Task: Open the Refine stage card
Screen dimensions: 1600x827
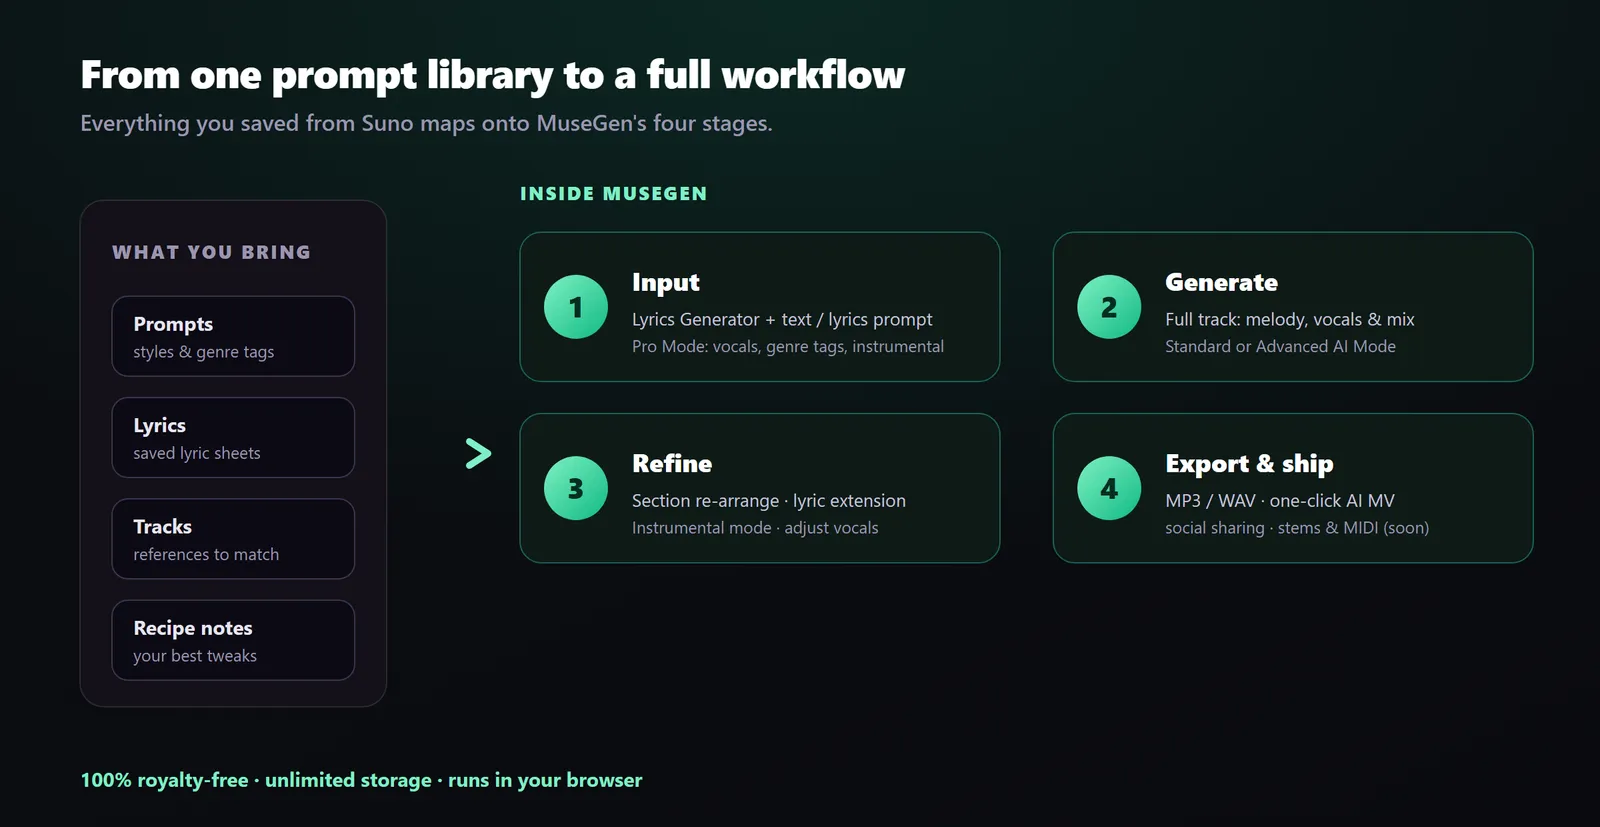Action: [760, 488]
